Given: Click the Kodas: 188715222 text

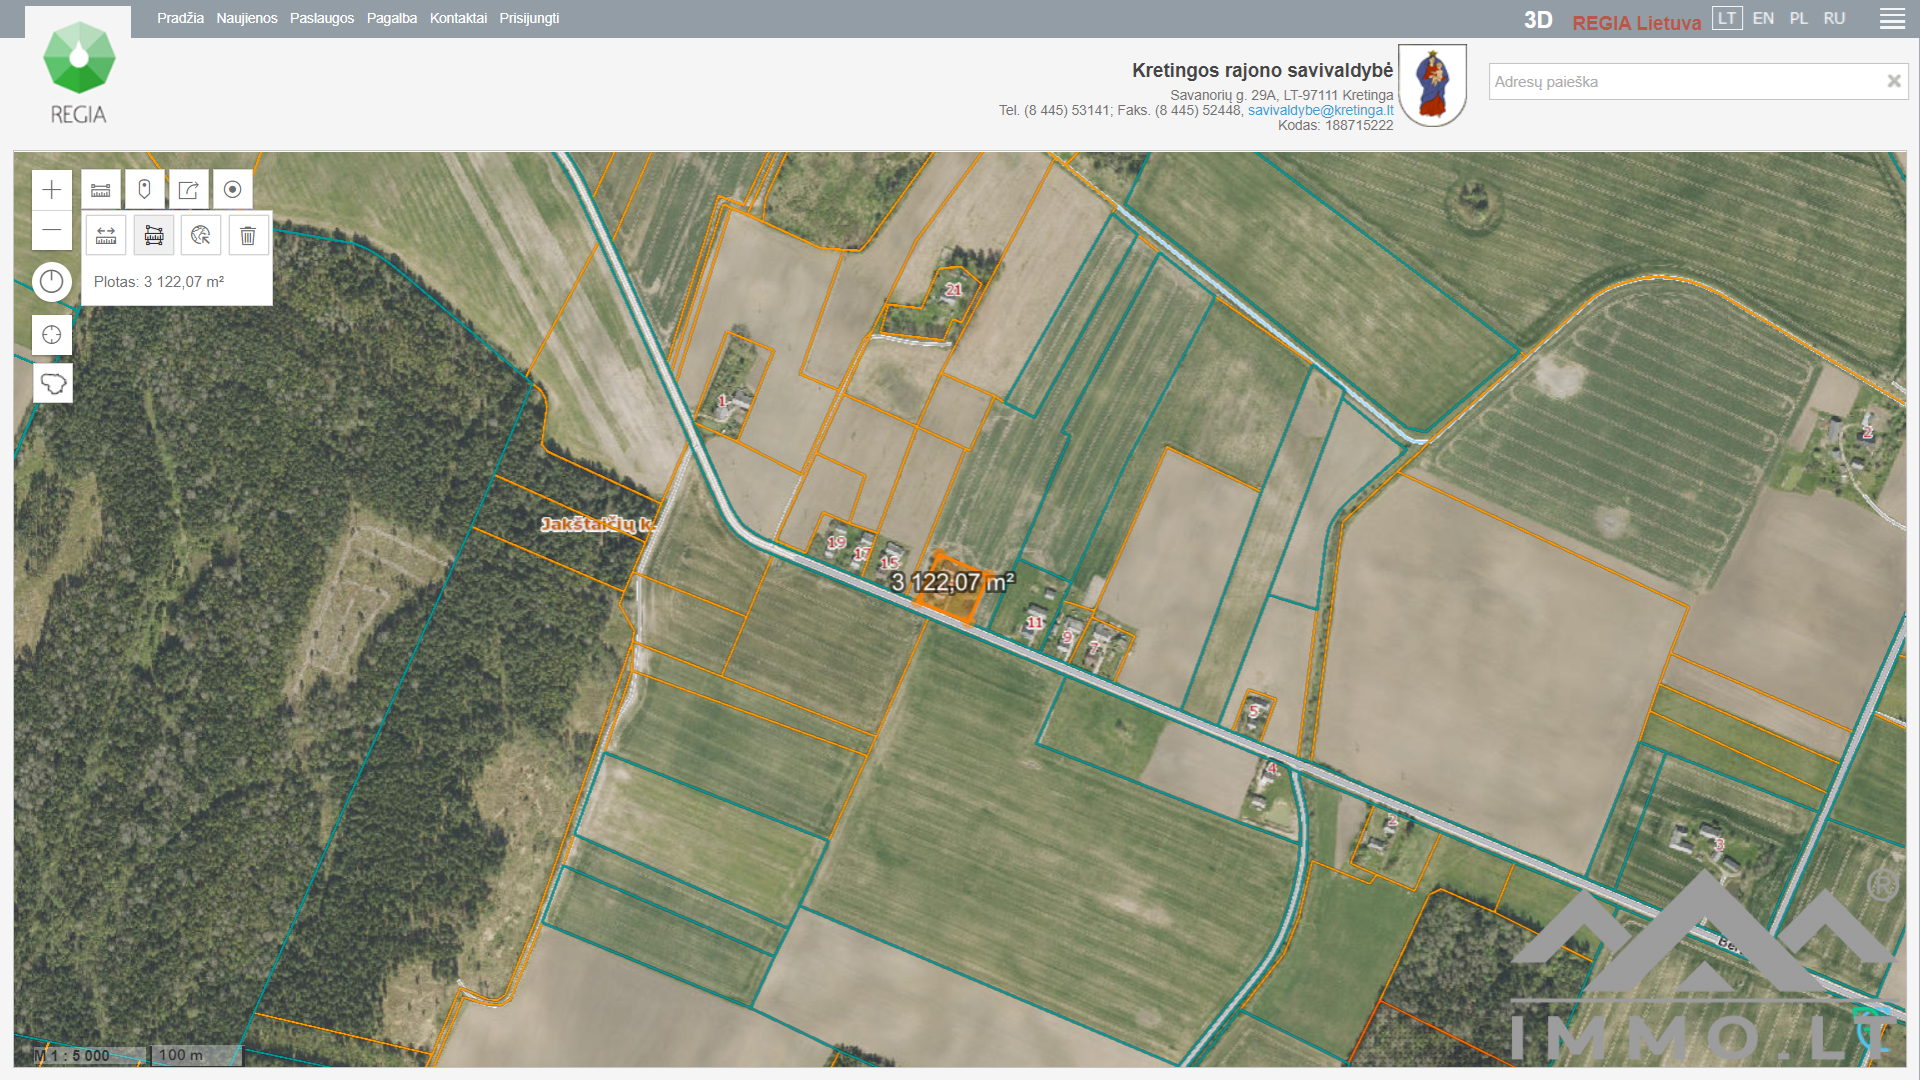Looking at the screenshot, I should [1335, 125].
